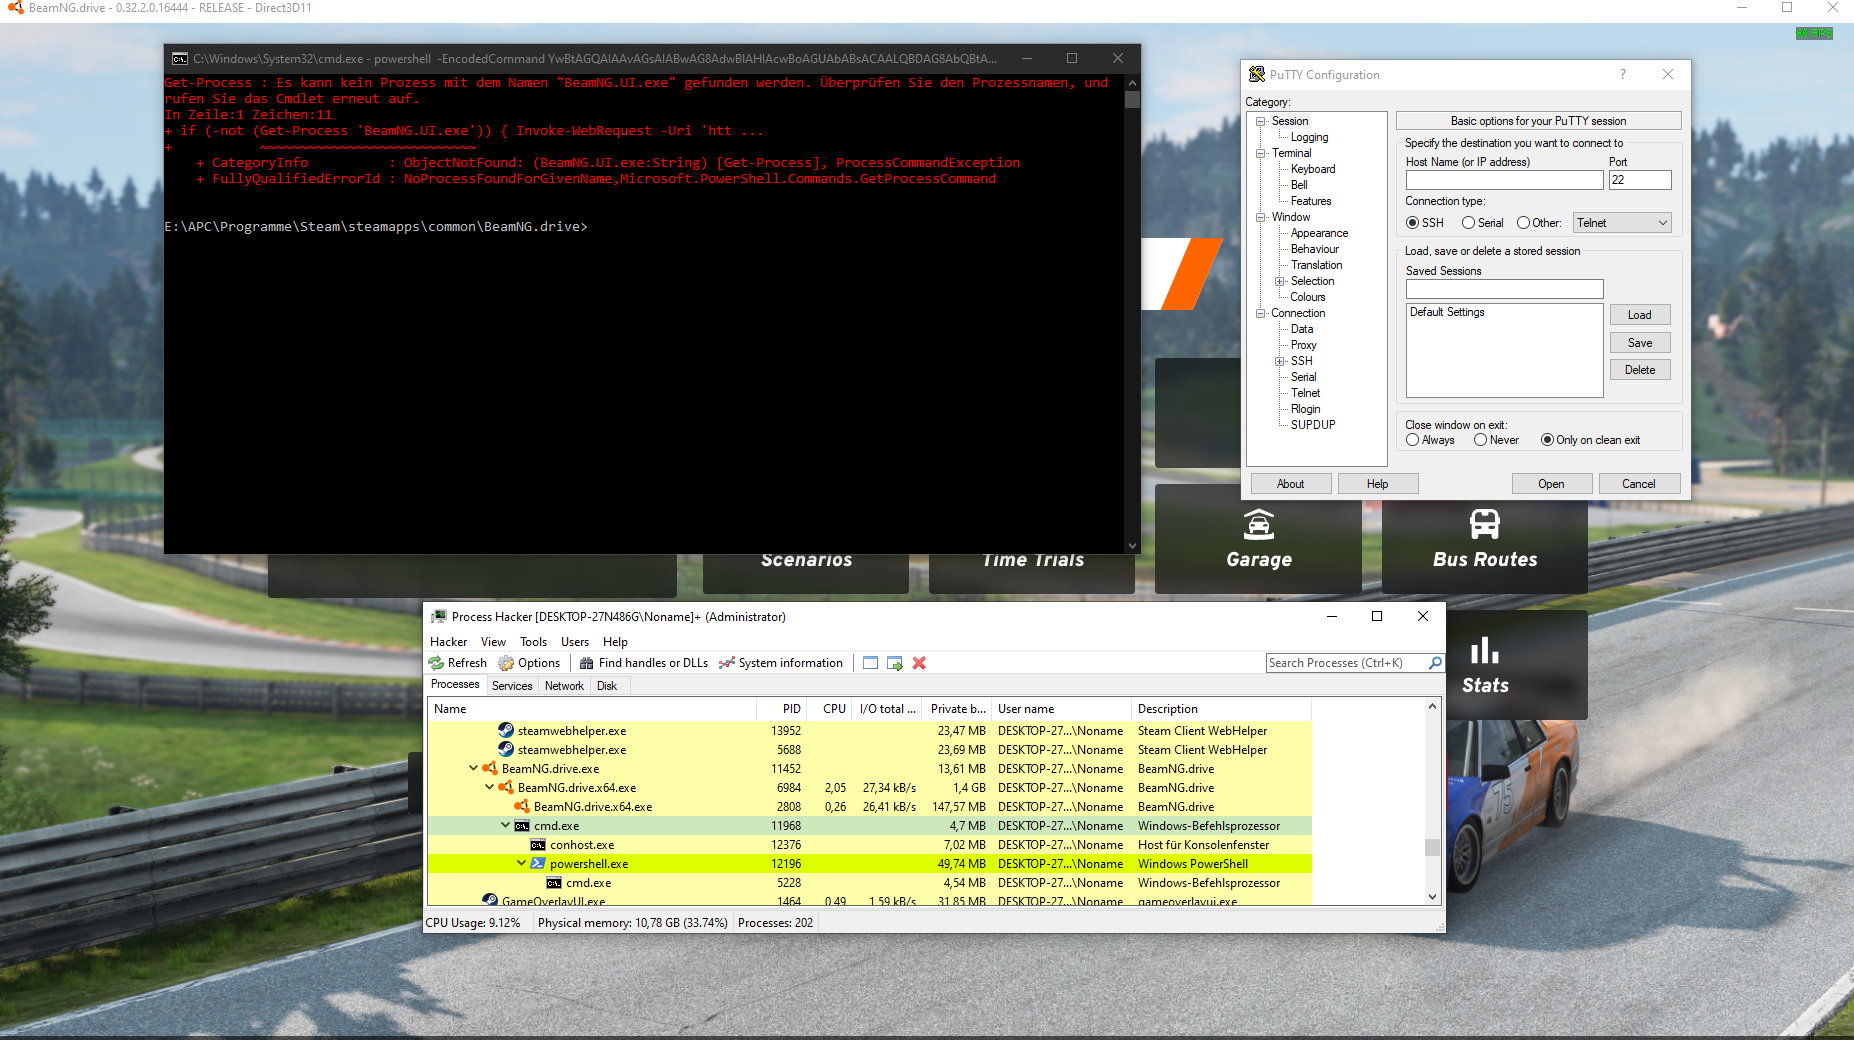Open the Users menu in Process Hacker
Screen dimensions: 1854x1040
click(x=575, y=642)
